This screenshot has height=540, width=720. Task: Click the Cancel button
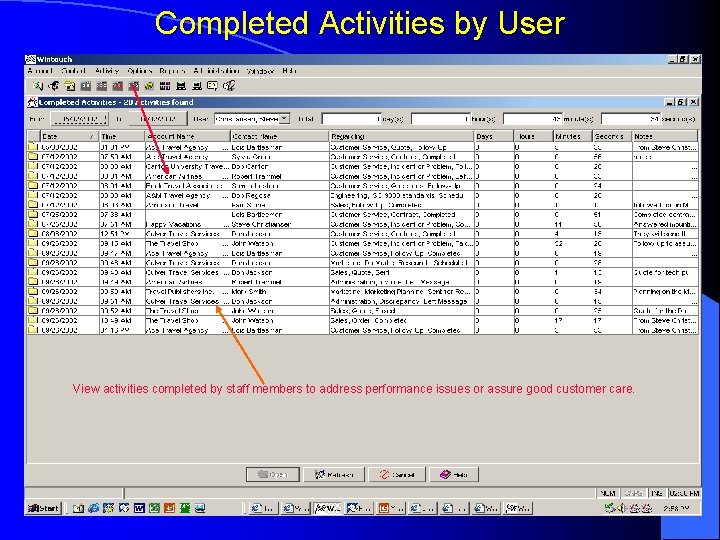(x=397, y=474)
